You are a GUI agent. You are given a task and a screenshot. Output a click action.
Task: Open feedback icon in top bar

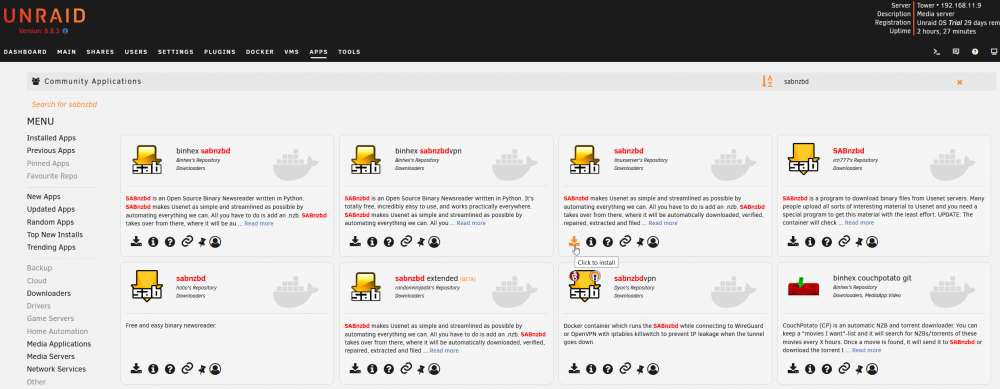(x=955, y=52)
